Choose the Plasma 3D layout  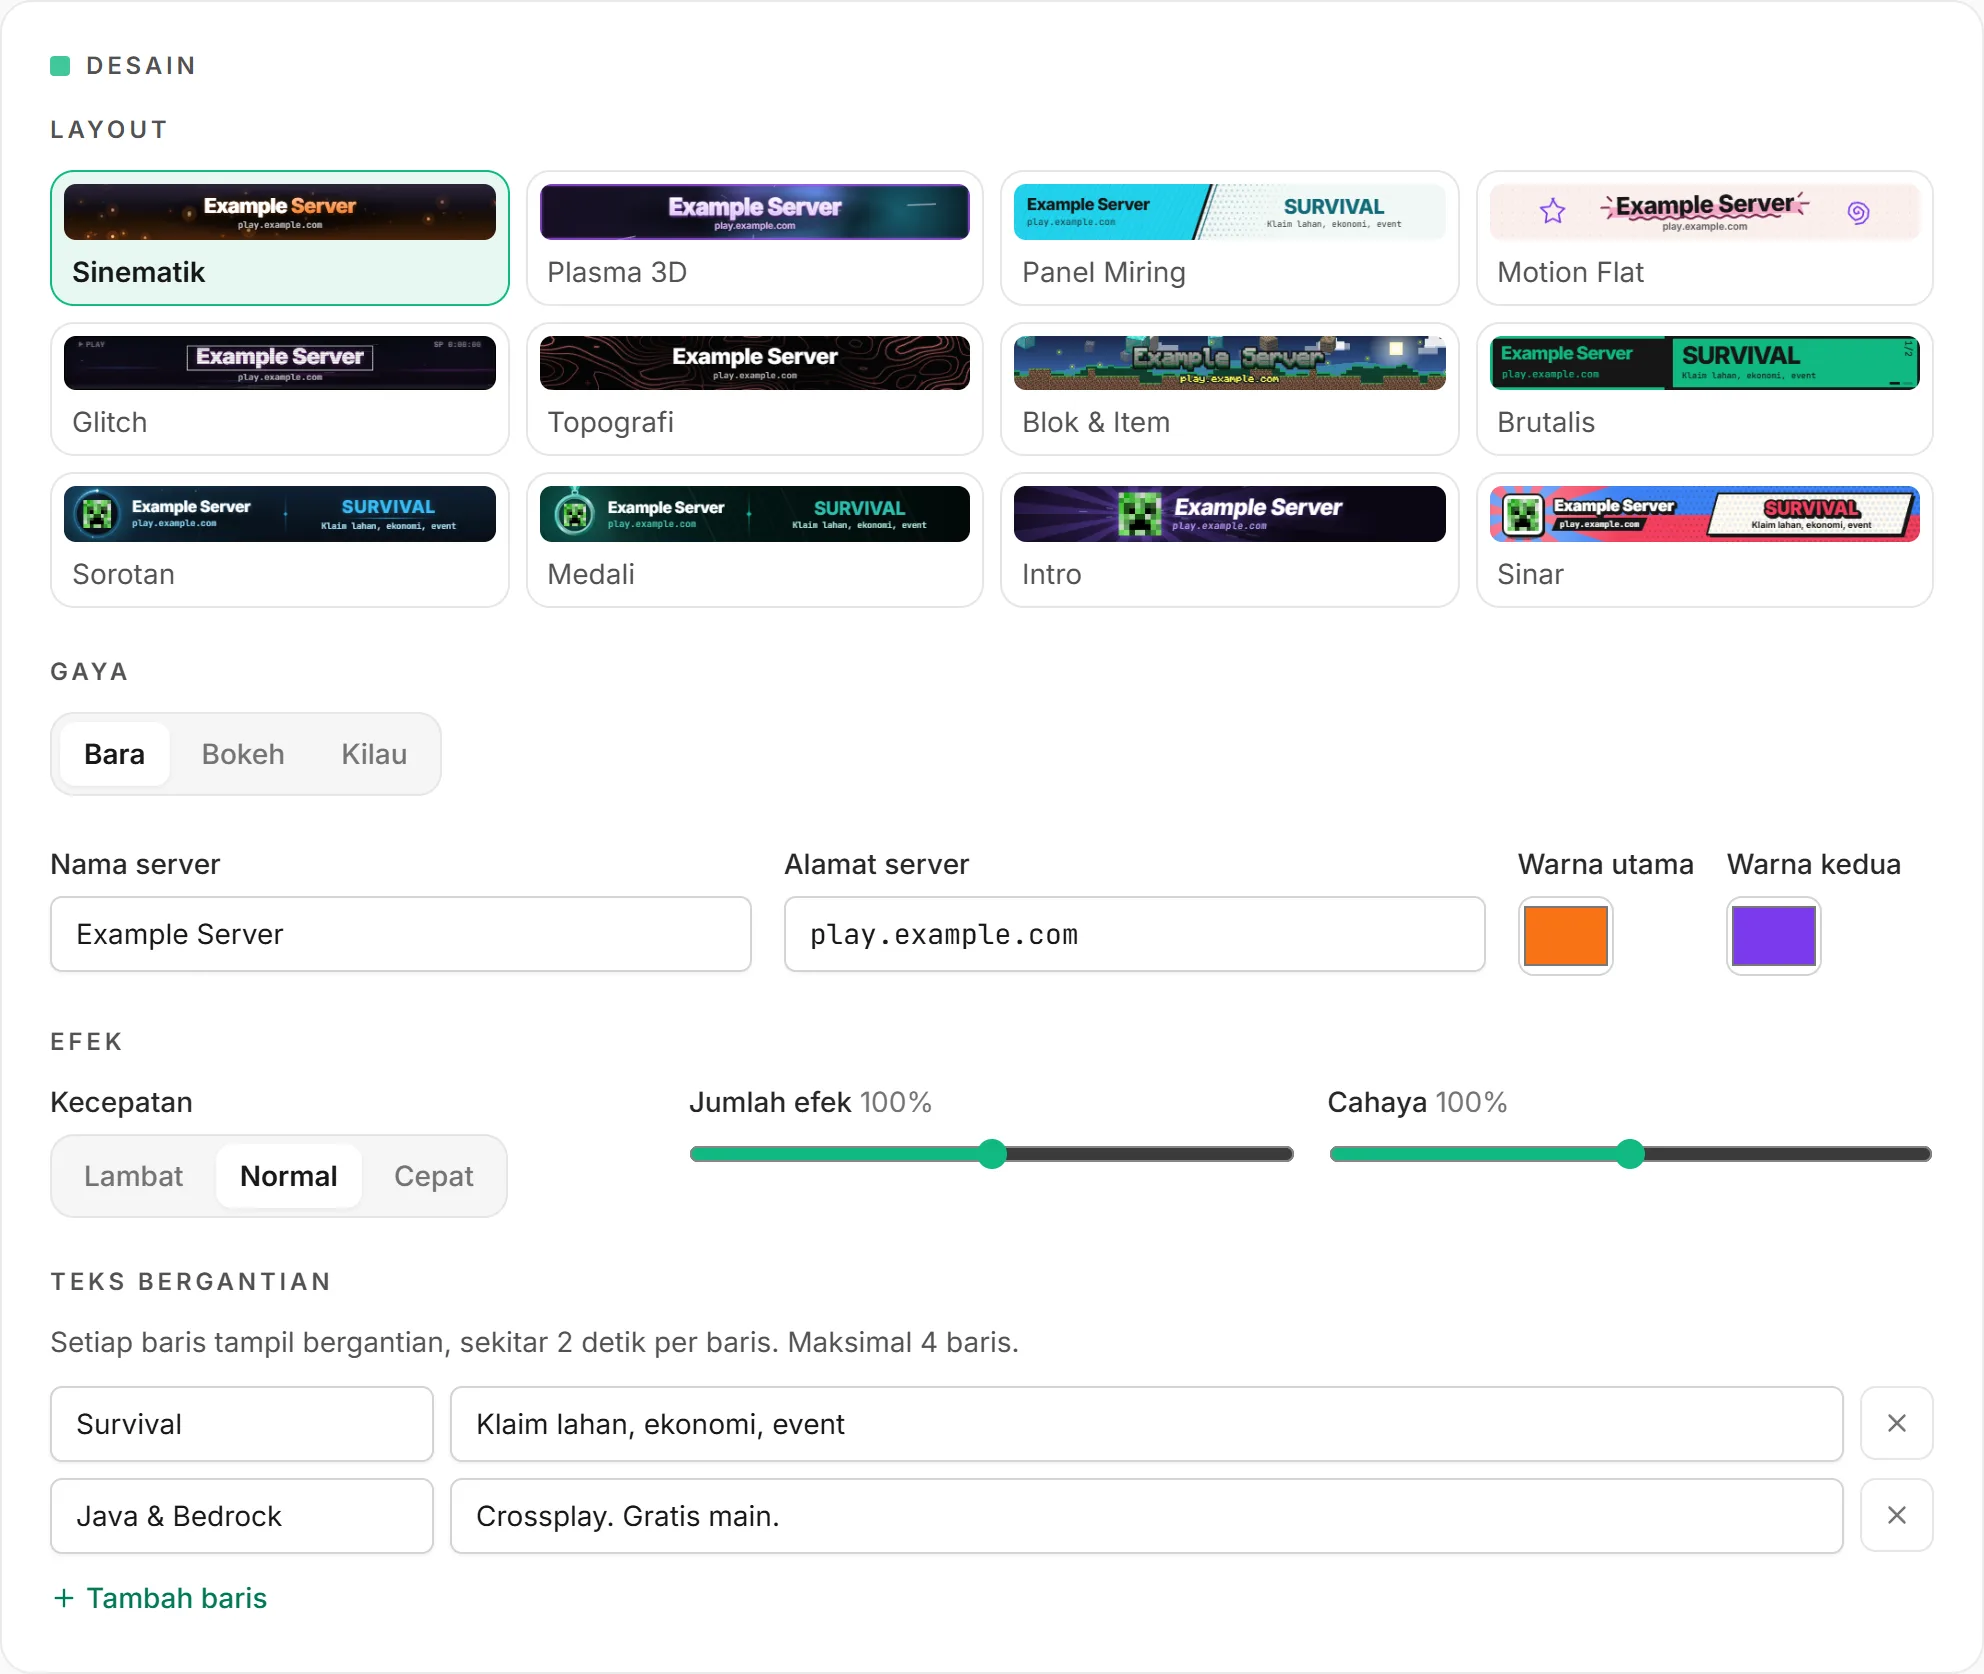755,238
